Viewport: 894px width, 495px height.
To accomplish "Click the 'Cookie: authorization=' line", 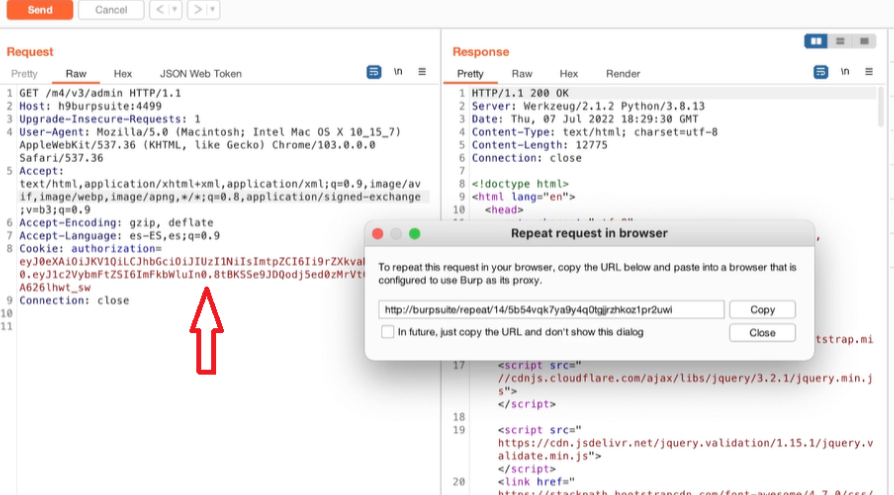I will click(x=90, y=249).
